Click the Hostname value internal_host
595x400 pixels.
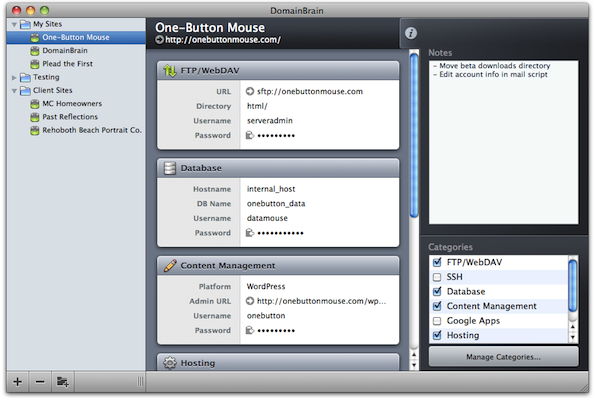(x=271, y=189)
